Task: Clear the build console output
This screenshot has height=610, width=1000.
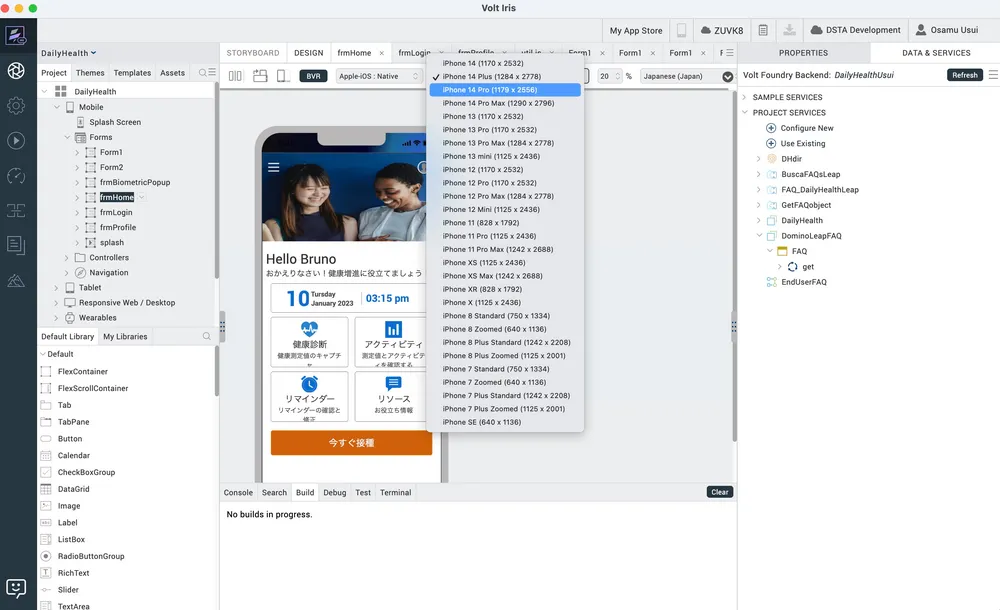Action: (x=719, y=492)
